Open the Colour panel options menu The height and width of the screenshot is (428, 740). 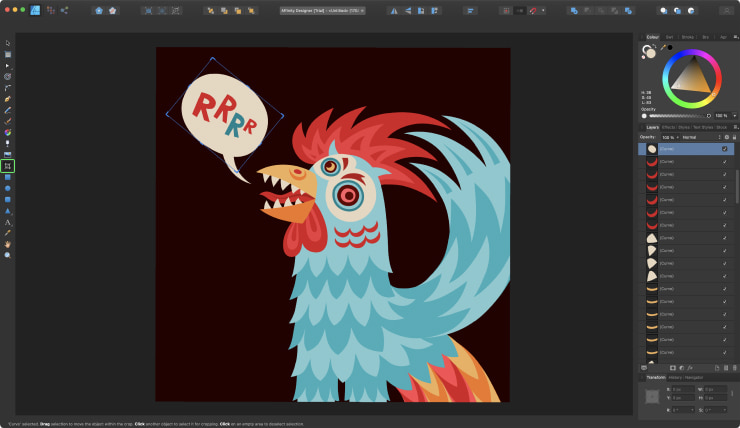735,37
